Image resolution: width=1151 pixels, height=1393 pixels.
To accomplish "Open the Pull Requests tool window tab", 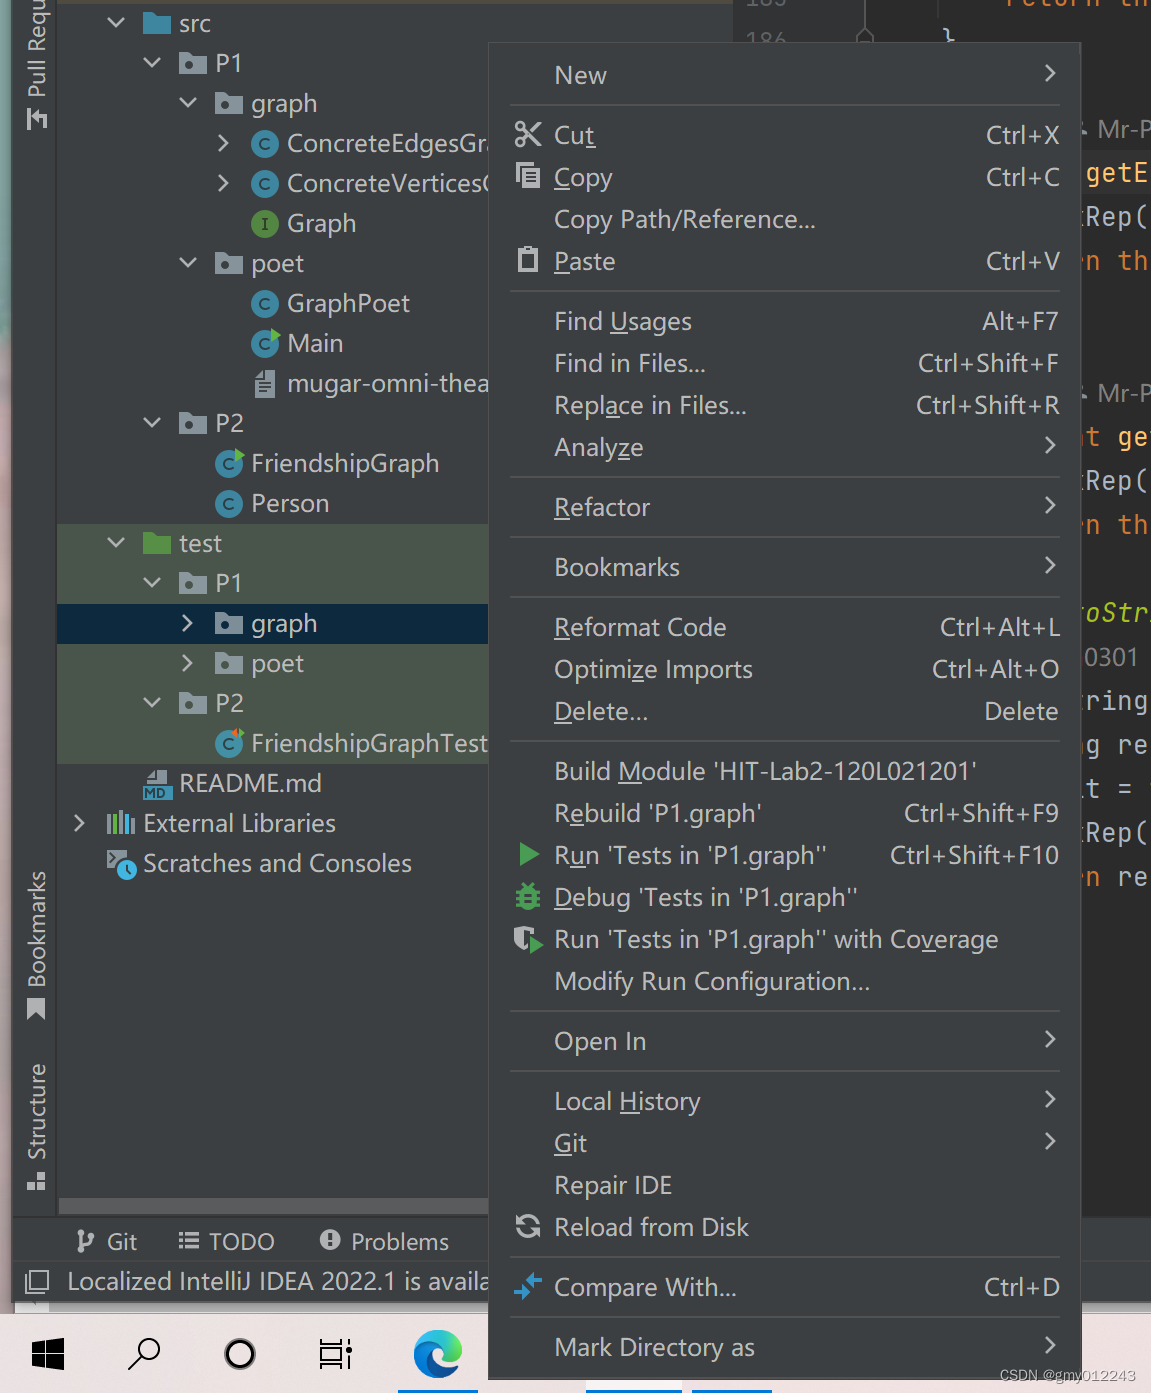I will coord(36,64).
